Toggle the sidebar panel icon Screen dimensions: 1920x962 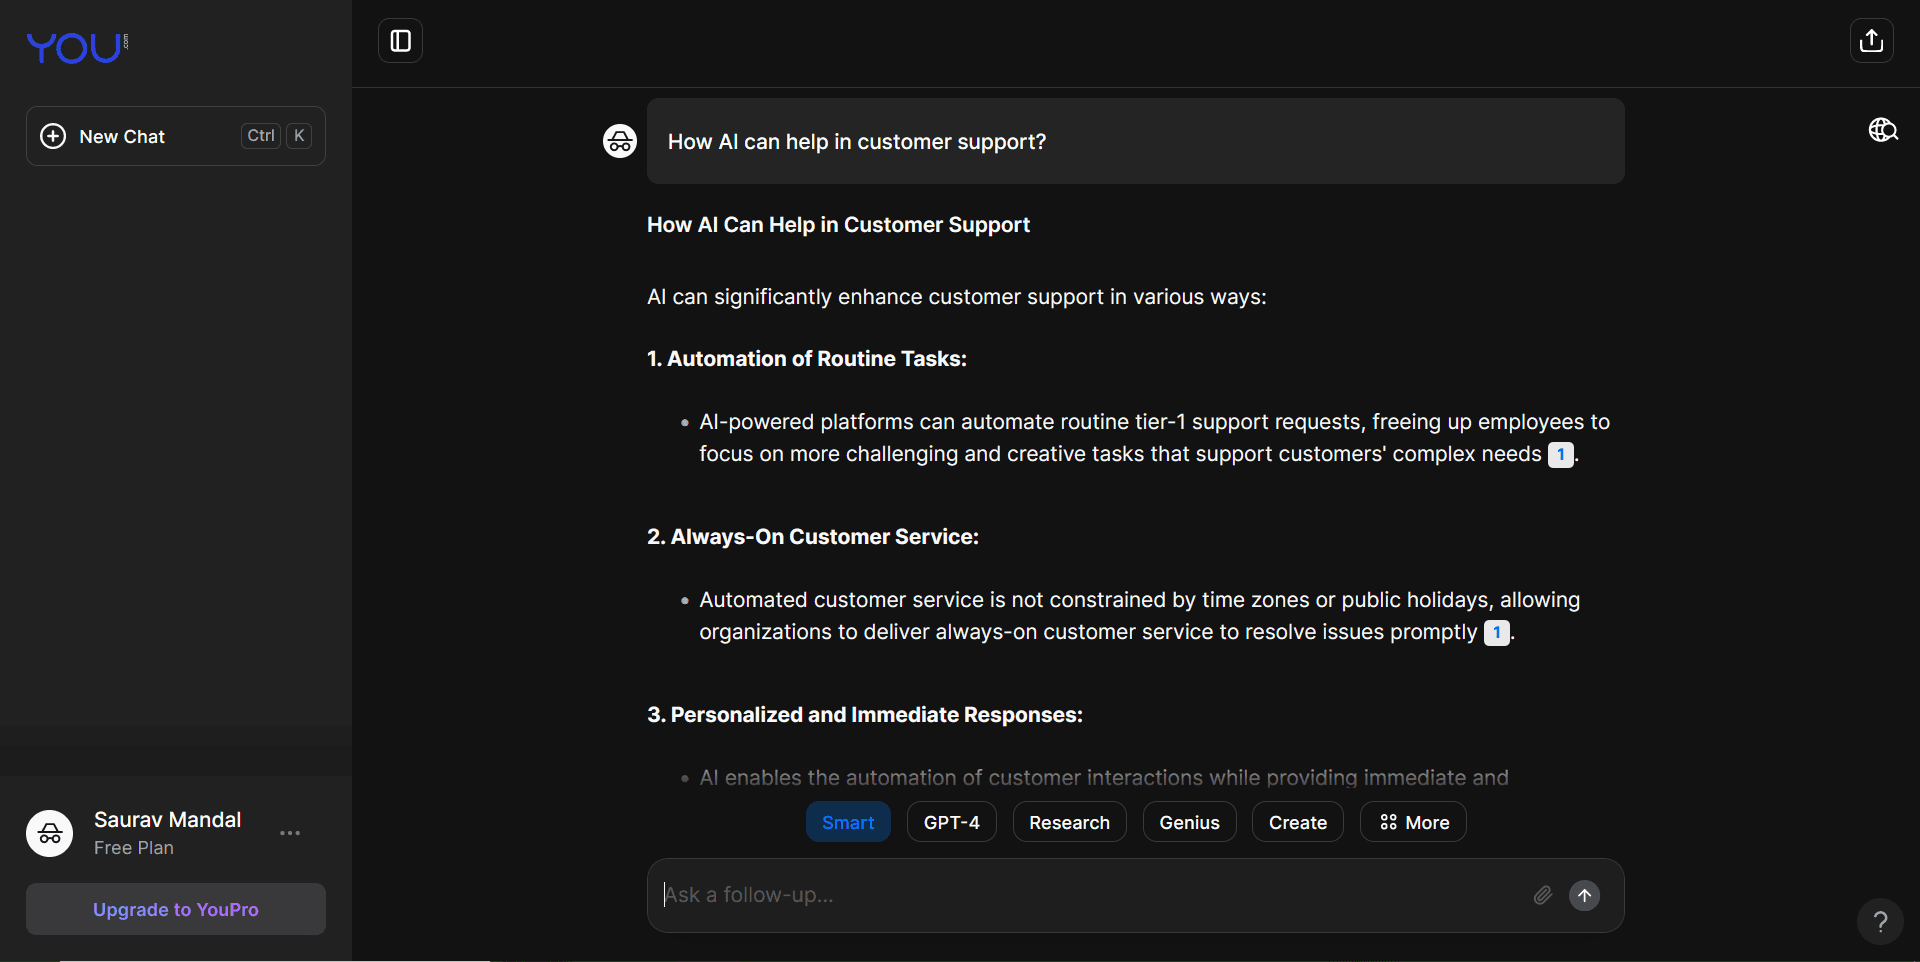400,41
